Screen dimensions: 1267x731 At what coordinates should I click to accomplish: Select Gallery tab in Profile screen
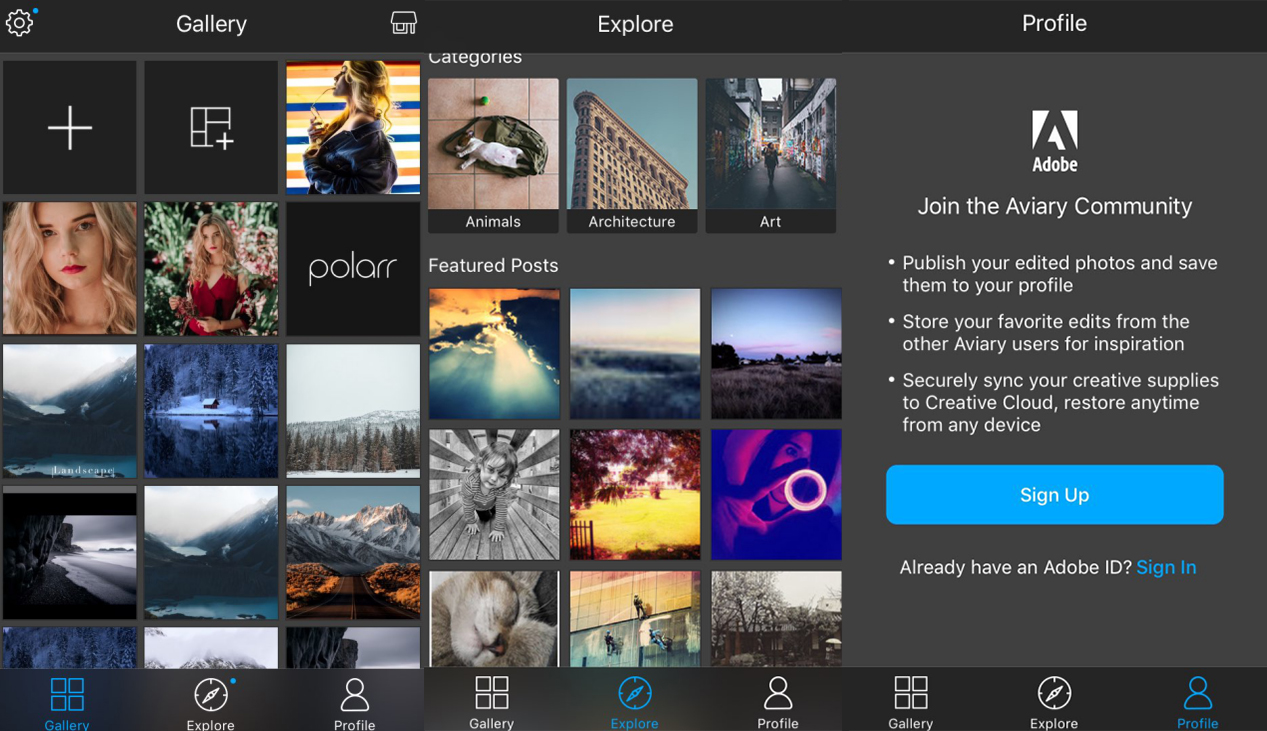[910, 702]
